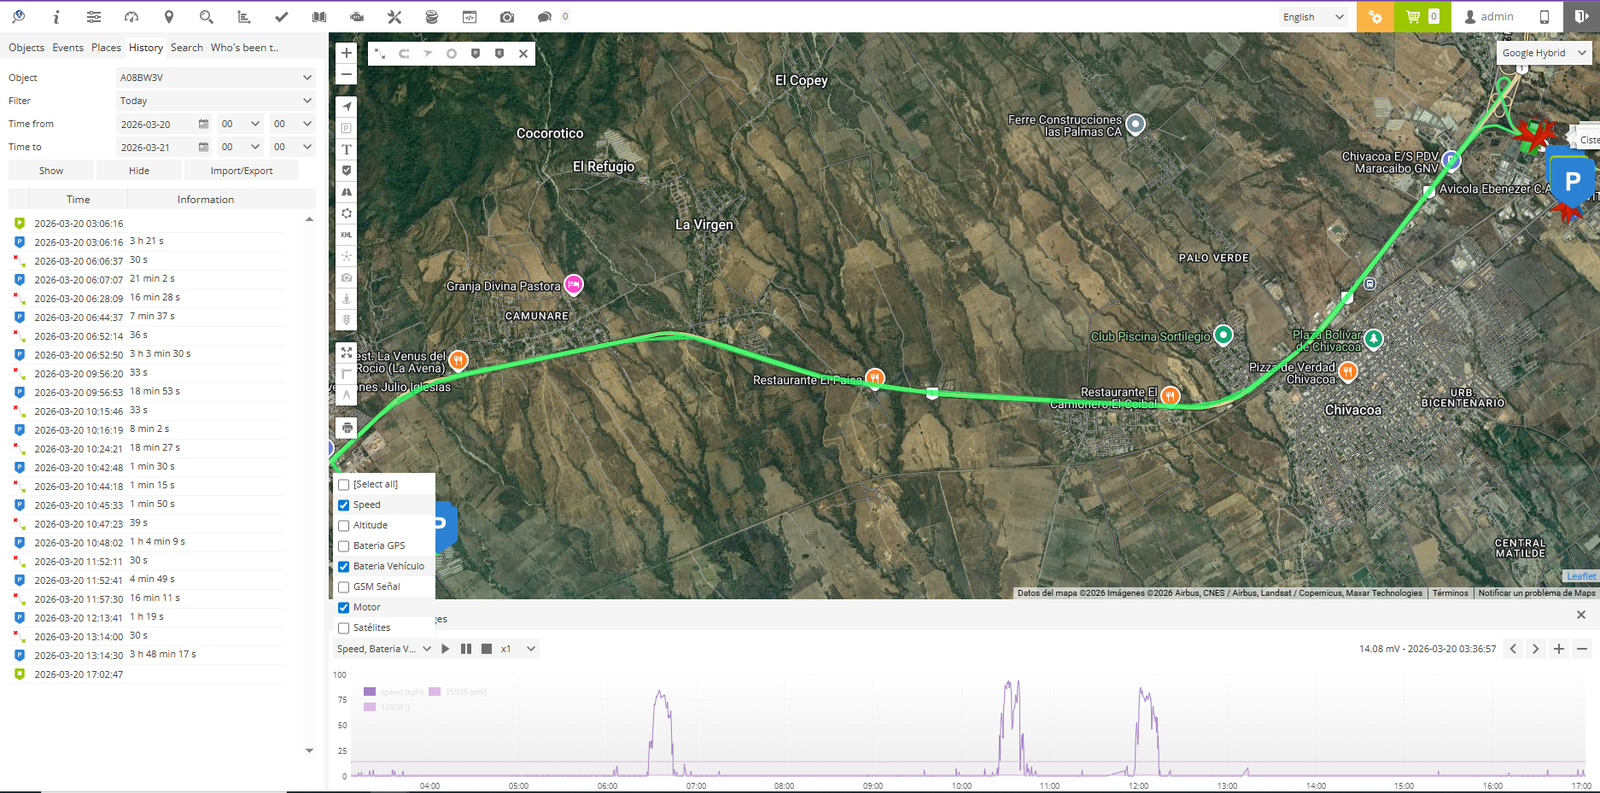Open the Time from hour dropdown
The width and height of the screenshot is (1600, 793).
coord(241,124)
